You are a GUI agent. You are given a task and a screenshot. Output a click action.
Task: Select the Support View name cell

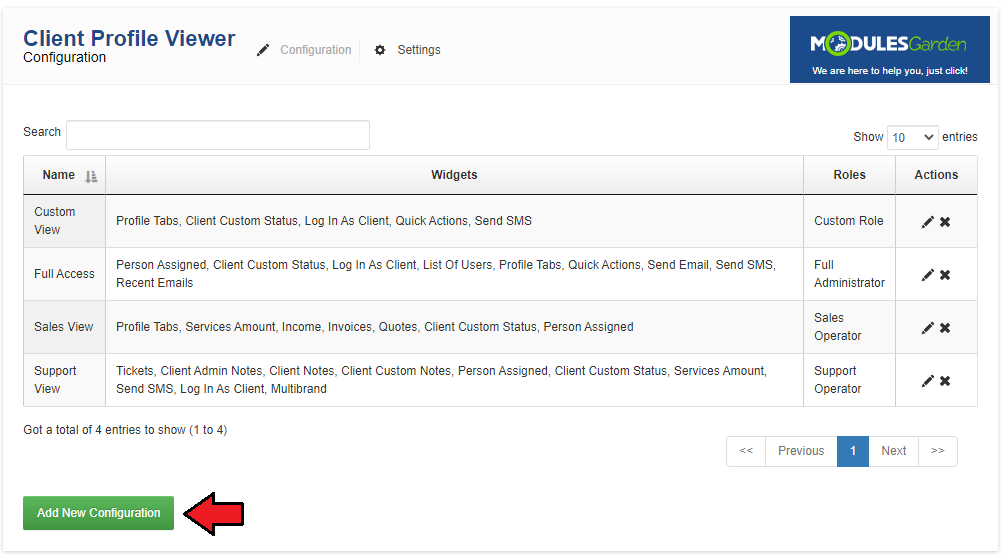(64, 380)
